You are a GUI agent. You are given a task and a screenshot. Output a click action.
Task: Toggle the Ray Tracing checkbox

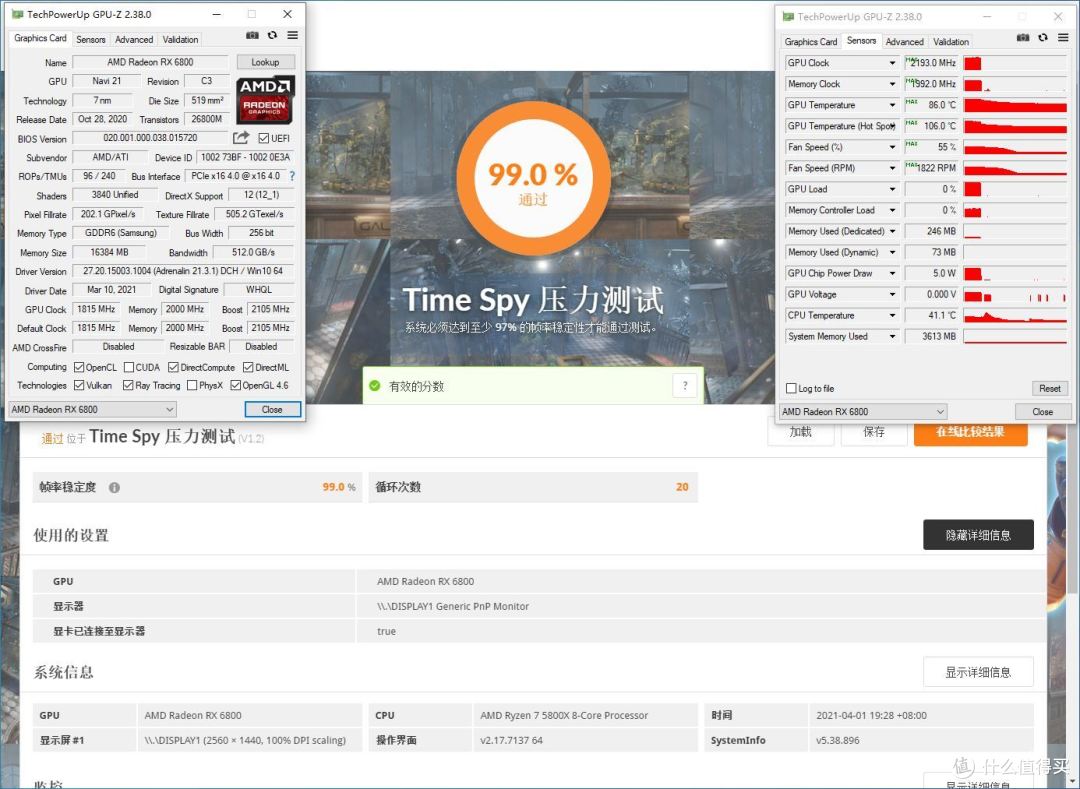(x=128, y=385)
